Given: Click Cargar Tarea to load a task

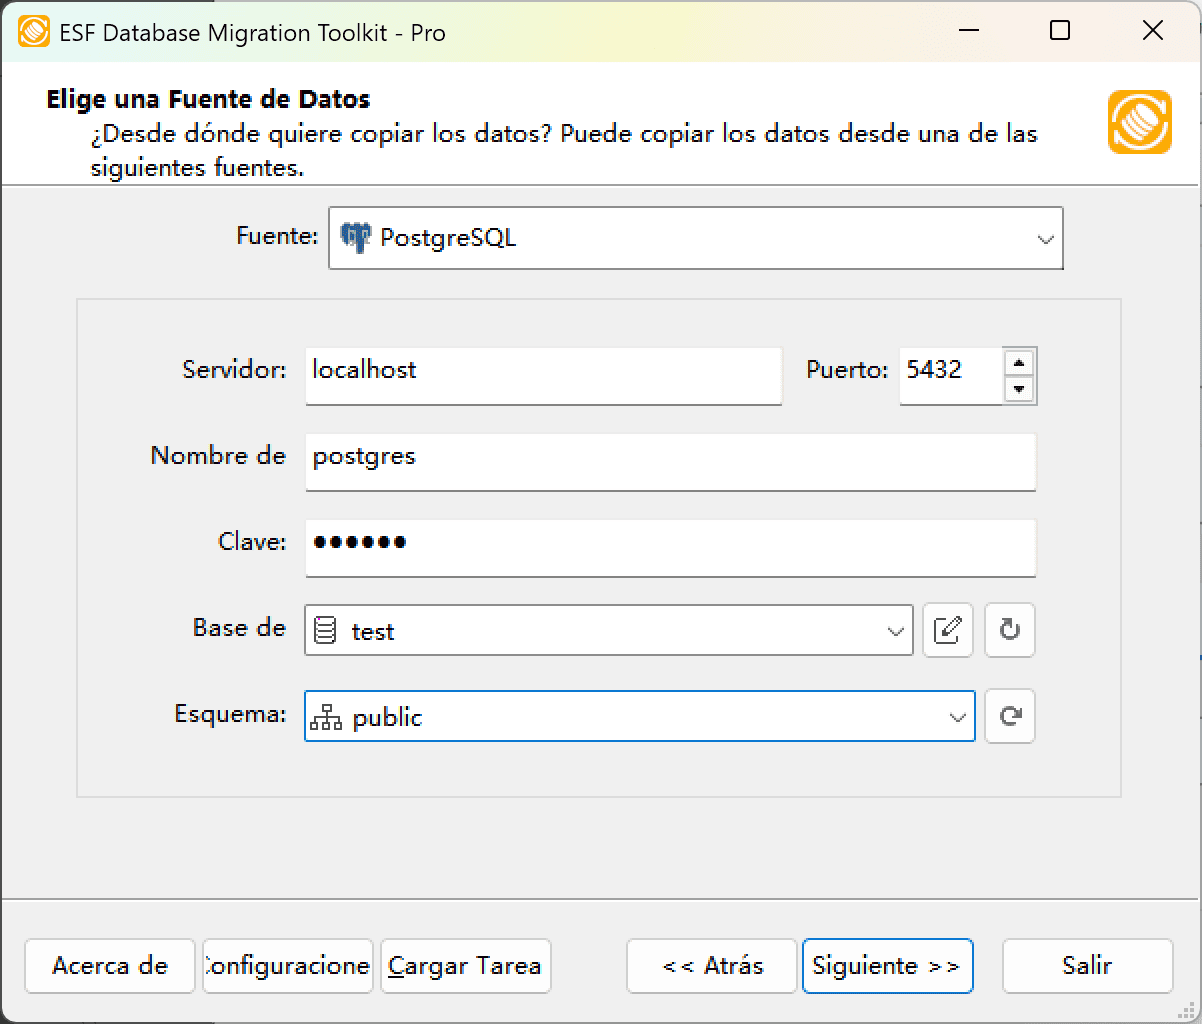Looking at the screenshot, I should (x=465, y=966).
